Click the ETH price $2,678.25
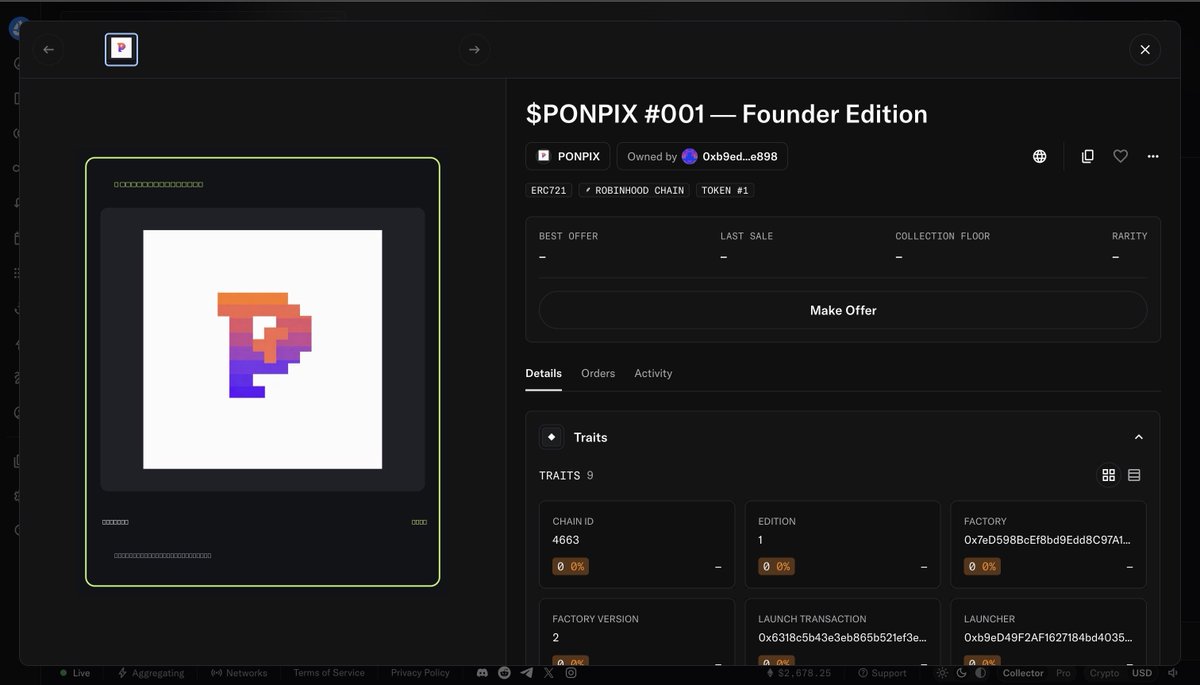 [x=798, y=673]
